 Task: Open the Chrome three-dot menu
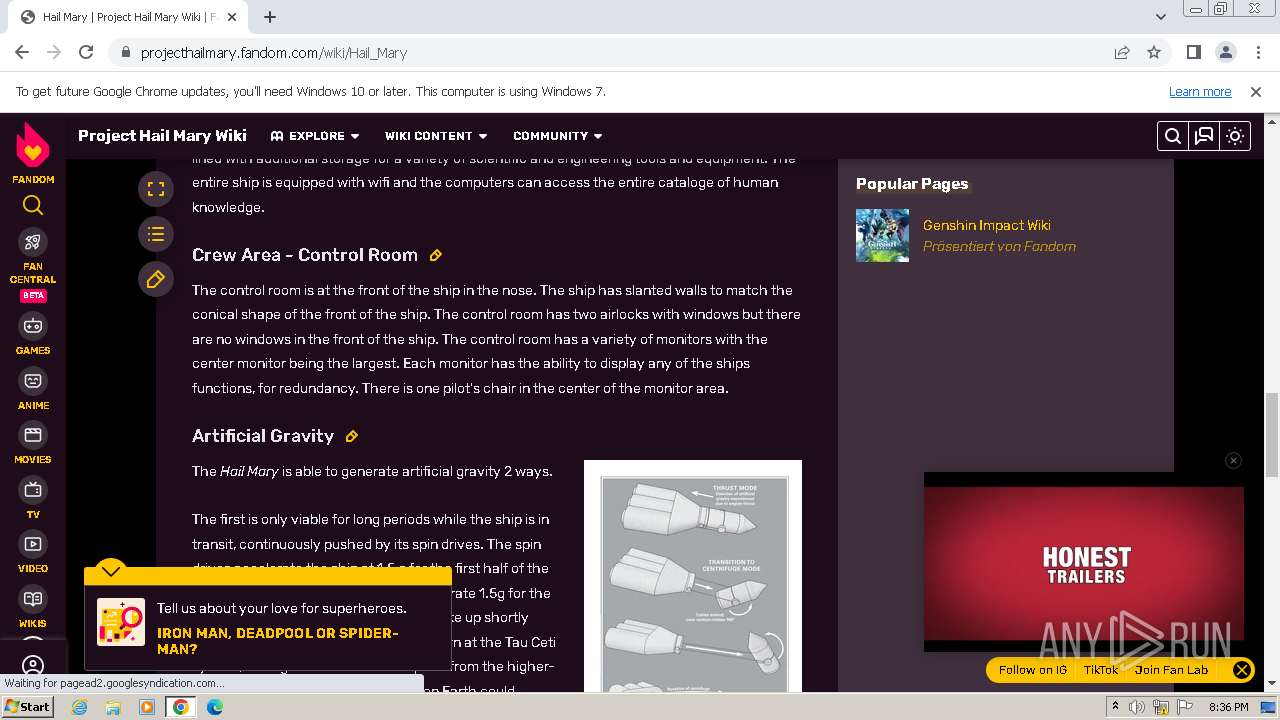(1257, 52)
